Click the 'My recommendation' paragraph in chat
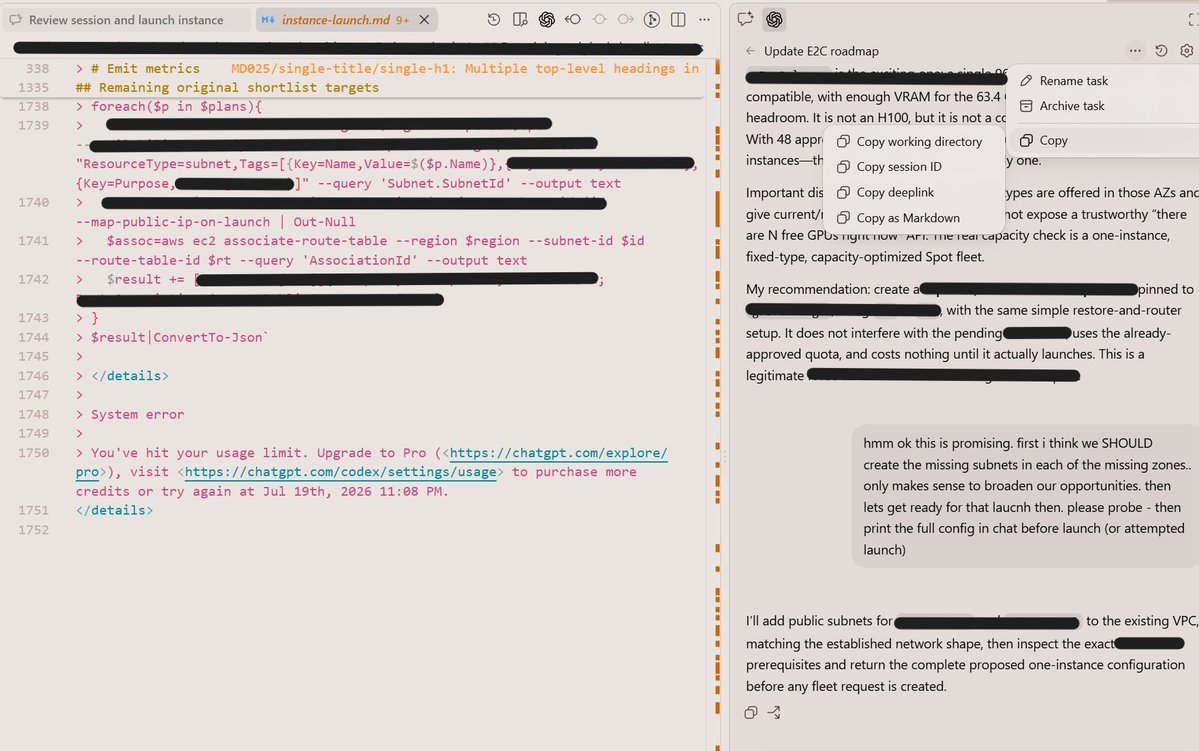The height and width of the screenshot is (751, 1199). 970,333
